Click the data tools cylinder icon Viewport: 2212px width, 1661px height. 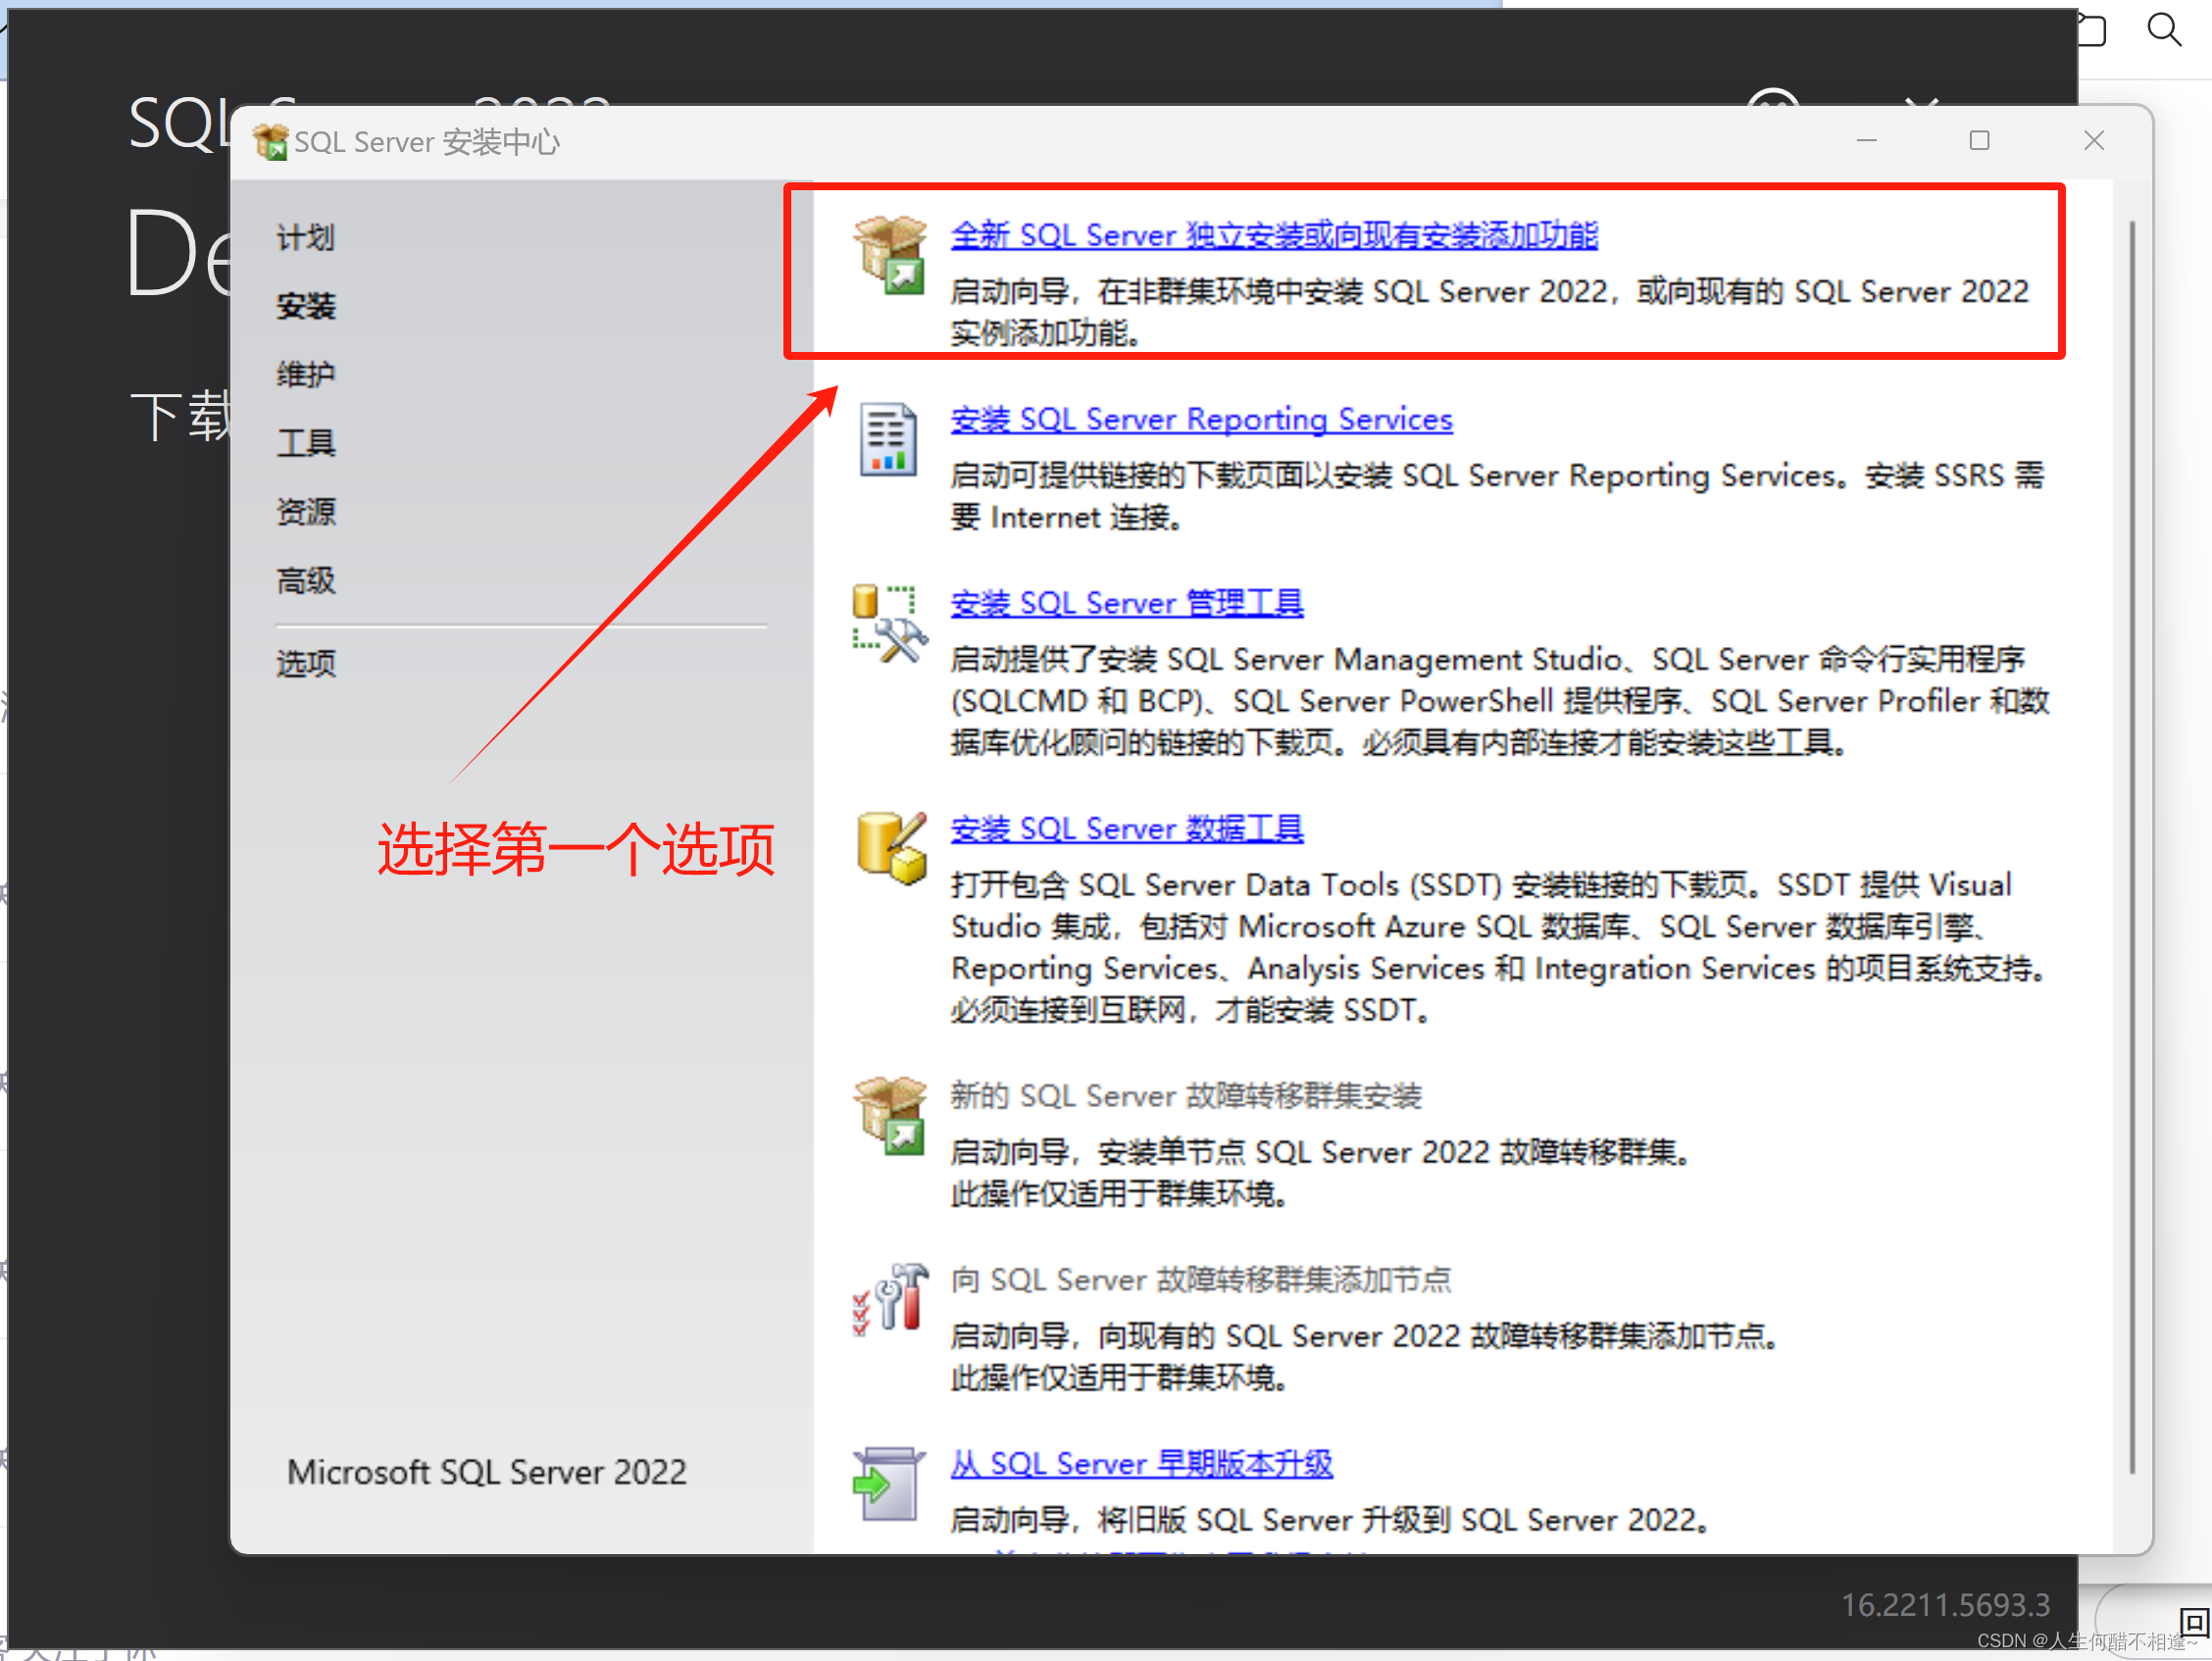click(x=890, y=848)
